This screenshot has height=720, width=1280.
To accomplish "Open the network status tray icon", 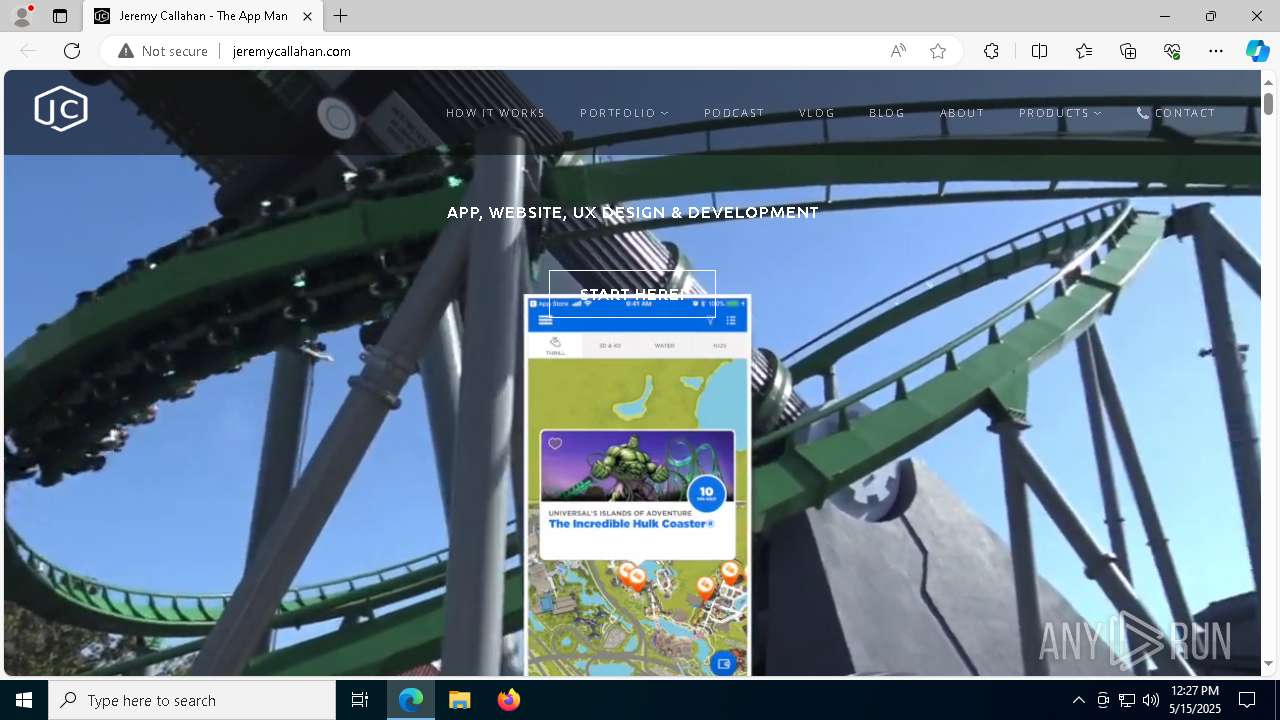I will [1127, 700].
